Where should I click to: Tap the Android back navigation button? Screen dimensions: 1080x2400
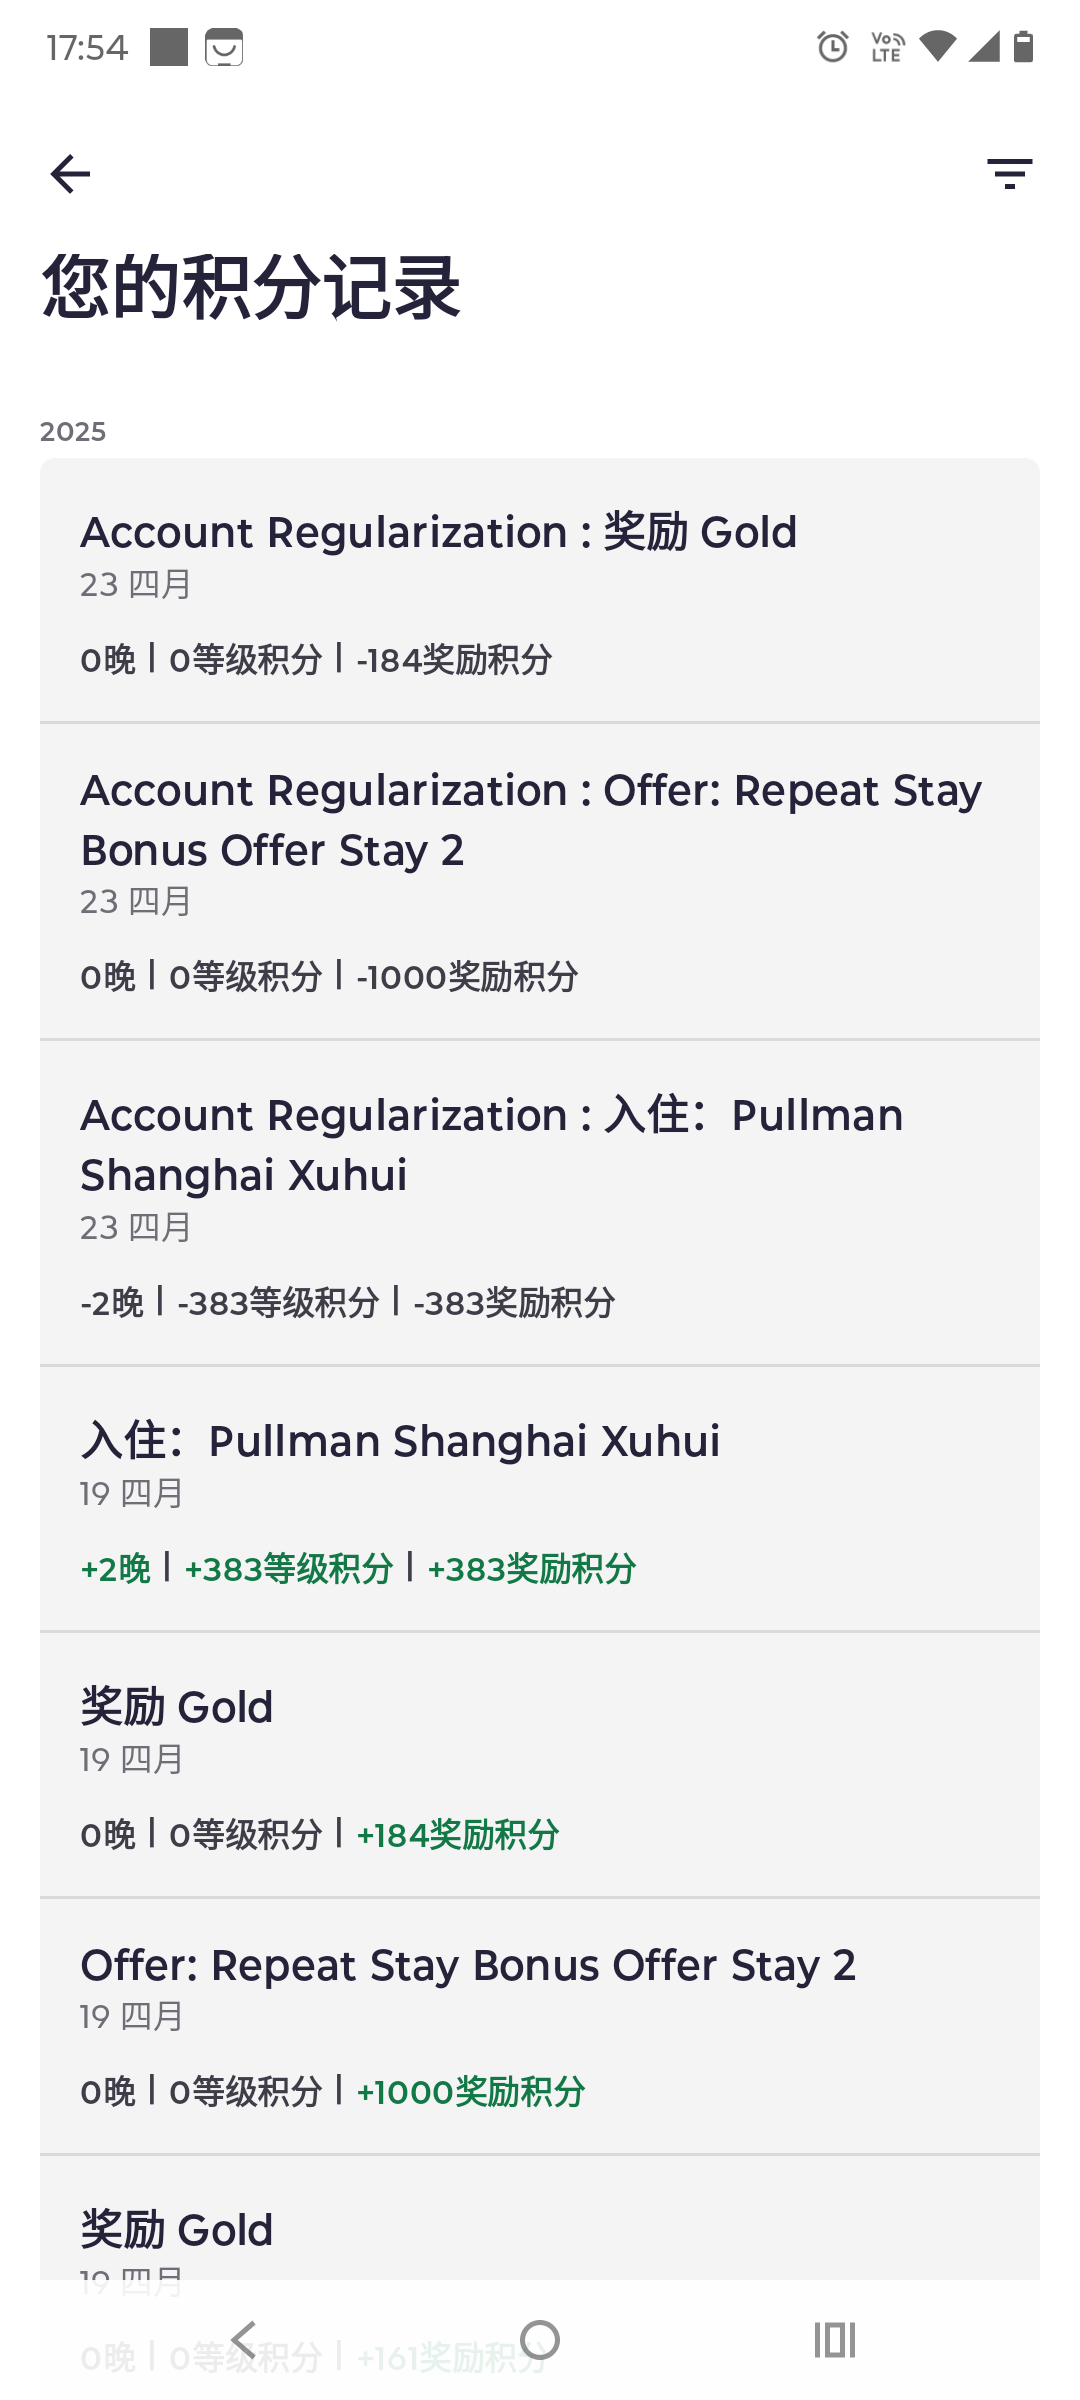(x=244, y=2340)
